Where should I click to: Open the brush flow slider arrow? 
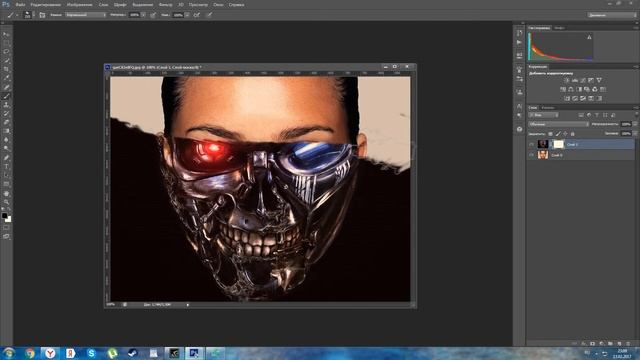(x=187, y=15)
